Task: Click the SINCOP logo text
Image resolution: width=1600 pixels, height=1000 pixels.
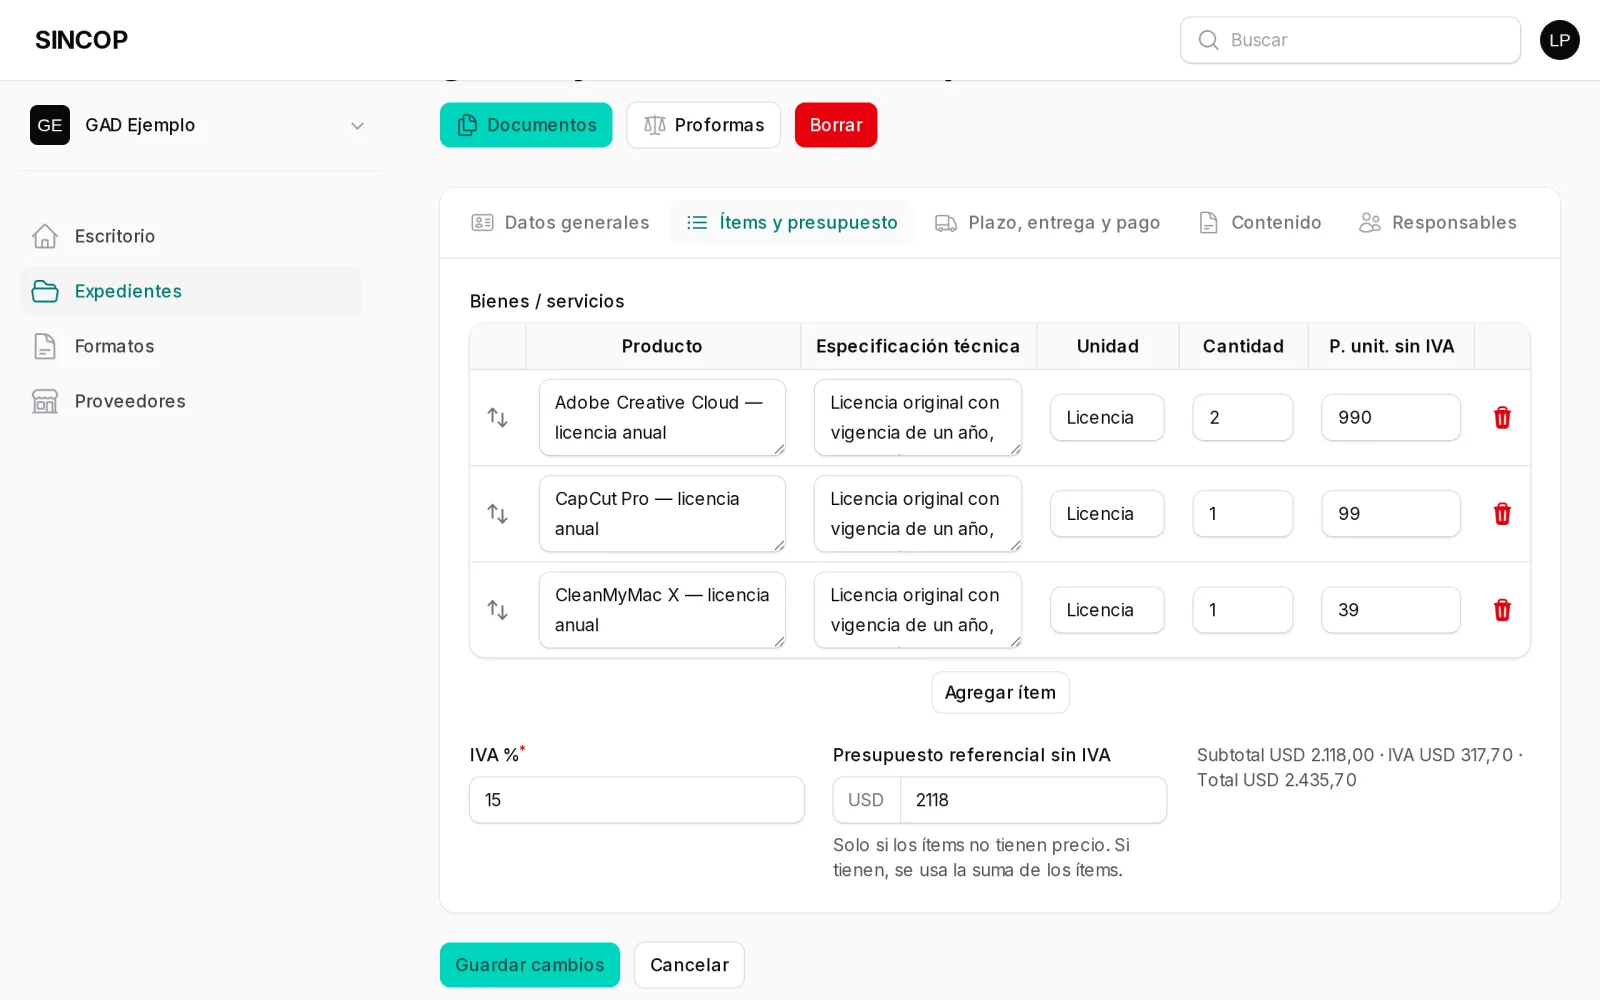Action: (x=81, y=40)
